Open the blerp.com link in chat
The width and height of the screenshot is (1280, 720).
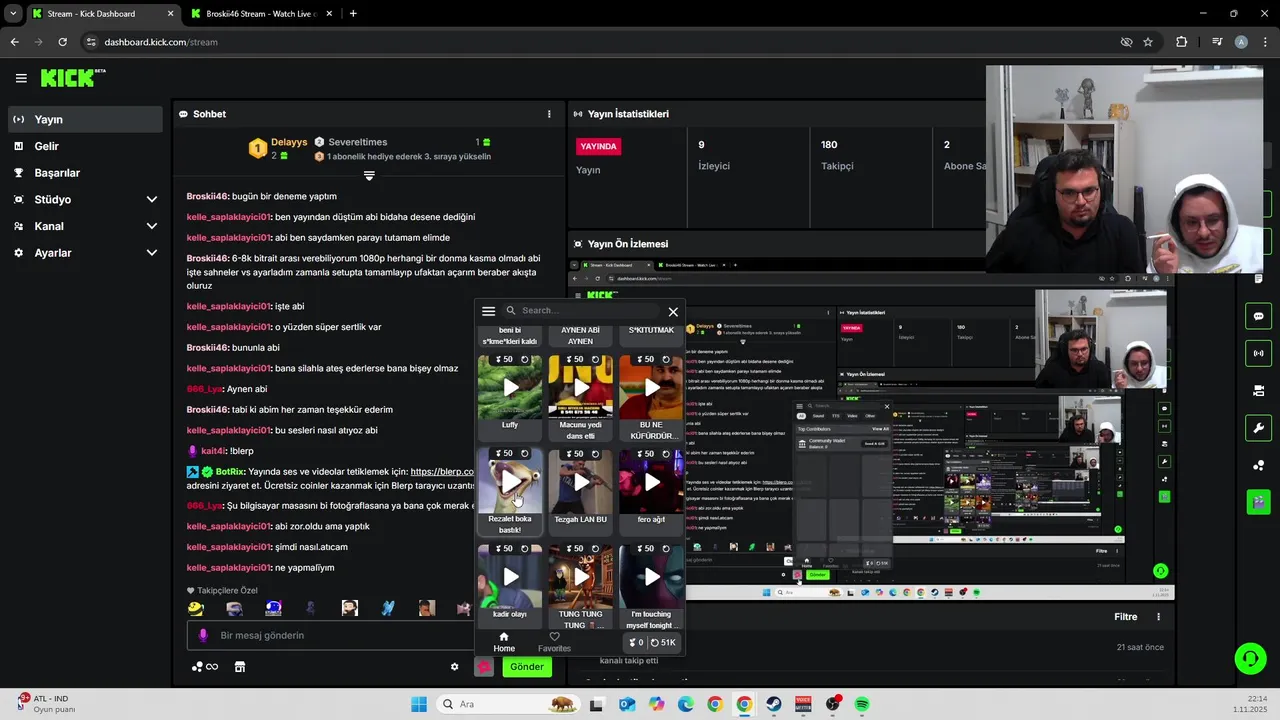tap(442, 471)
